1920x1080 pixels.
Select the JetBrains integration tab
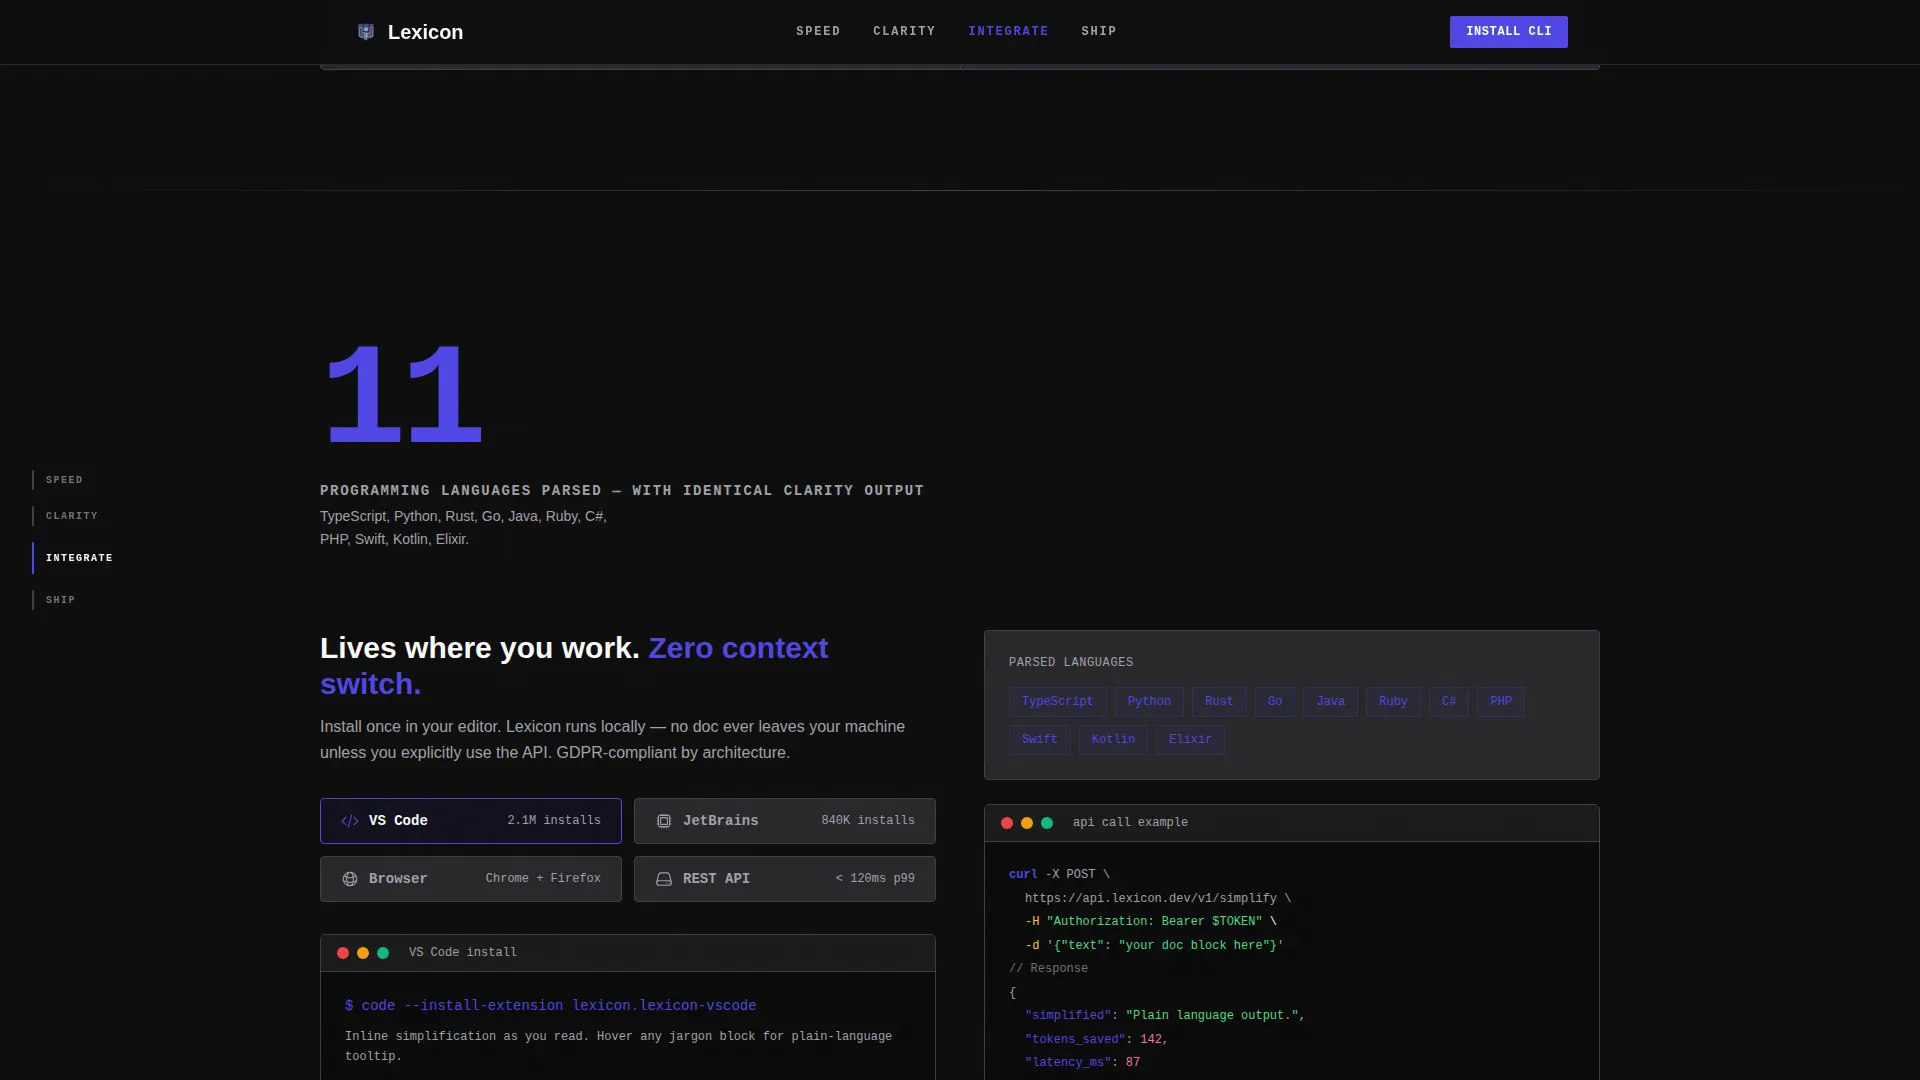pos(784,821)
